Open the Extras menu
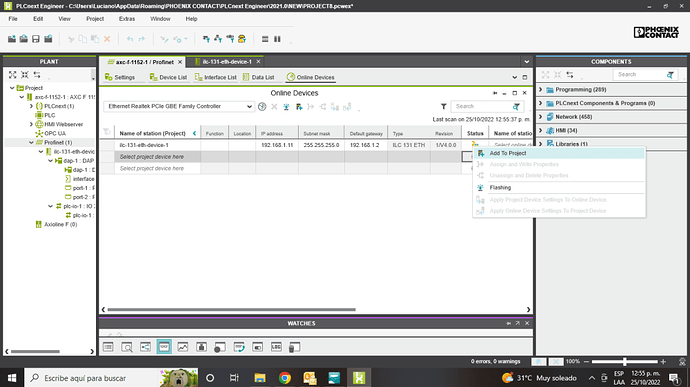Image resolution: width=690 pixels, height=387 pixels. pos(127,19)
